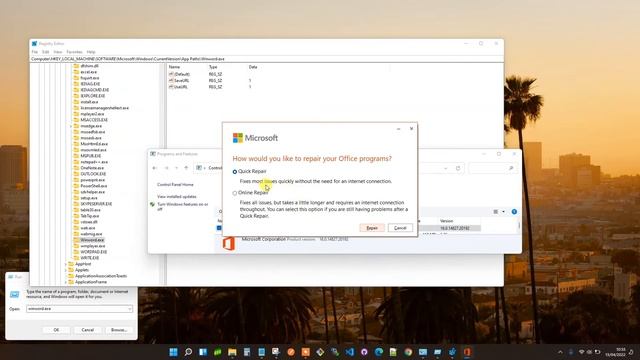Open View installed updates link
The height and width of the screenshot is (360, 640).
(177, 197)
